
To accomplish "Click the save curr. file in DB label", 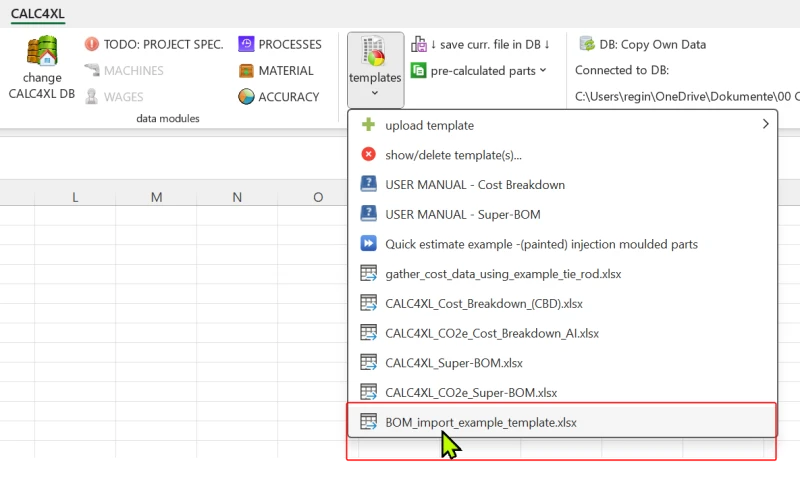I will 490,44.
